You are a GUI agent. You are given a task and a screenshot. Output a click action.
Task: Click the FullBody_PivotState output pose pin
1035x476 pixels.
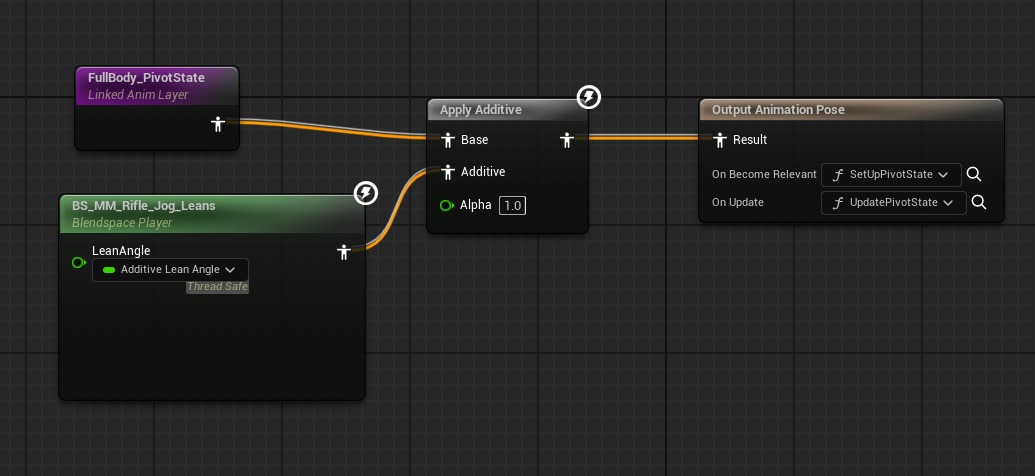[218, 123]
